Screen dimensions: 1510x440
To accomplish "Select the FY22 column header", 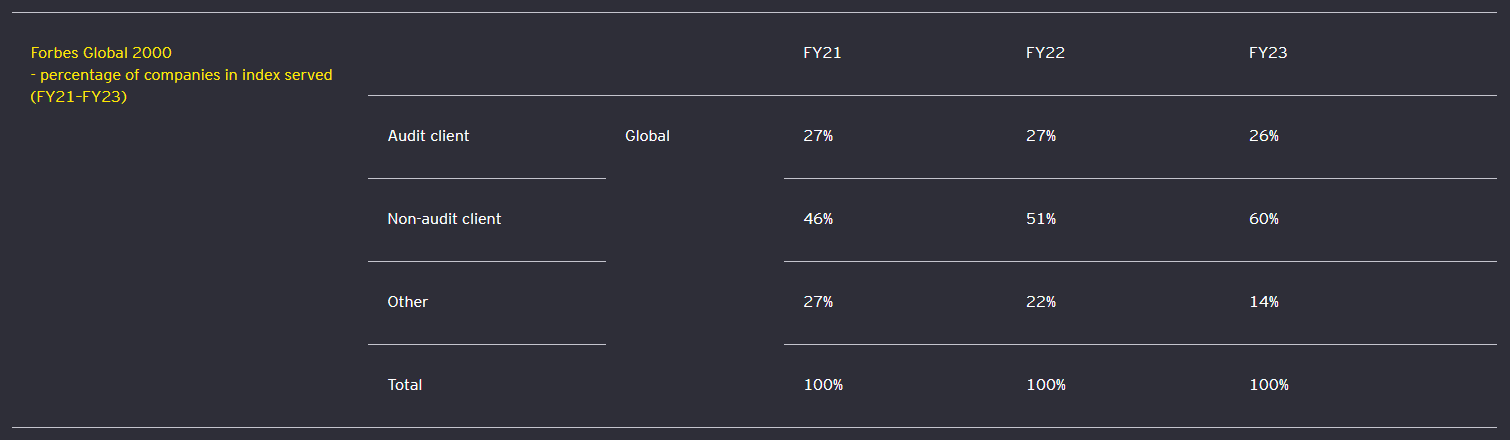I will (x=1045, y=54).
